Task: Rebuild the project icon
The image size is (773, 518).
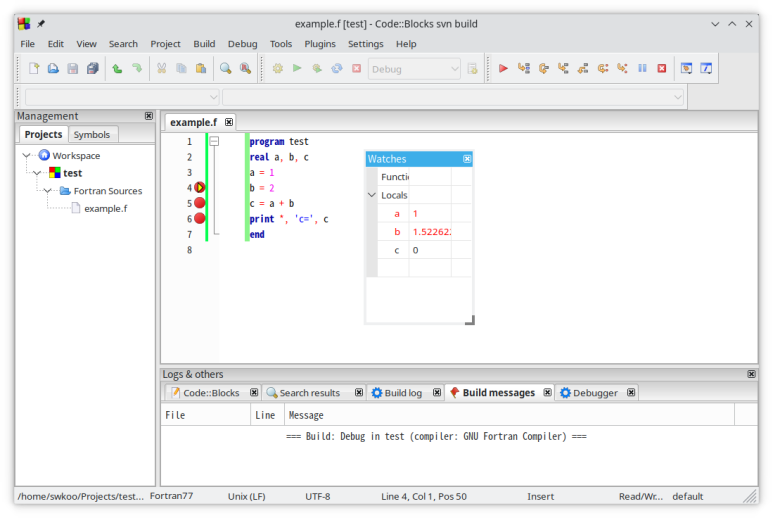Action: click(337, 69)
